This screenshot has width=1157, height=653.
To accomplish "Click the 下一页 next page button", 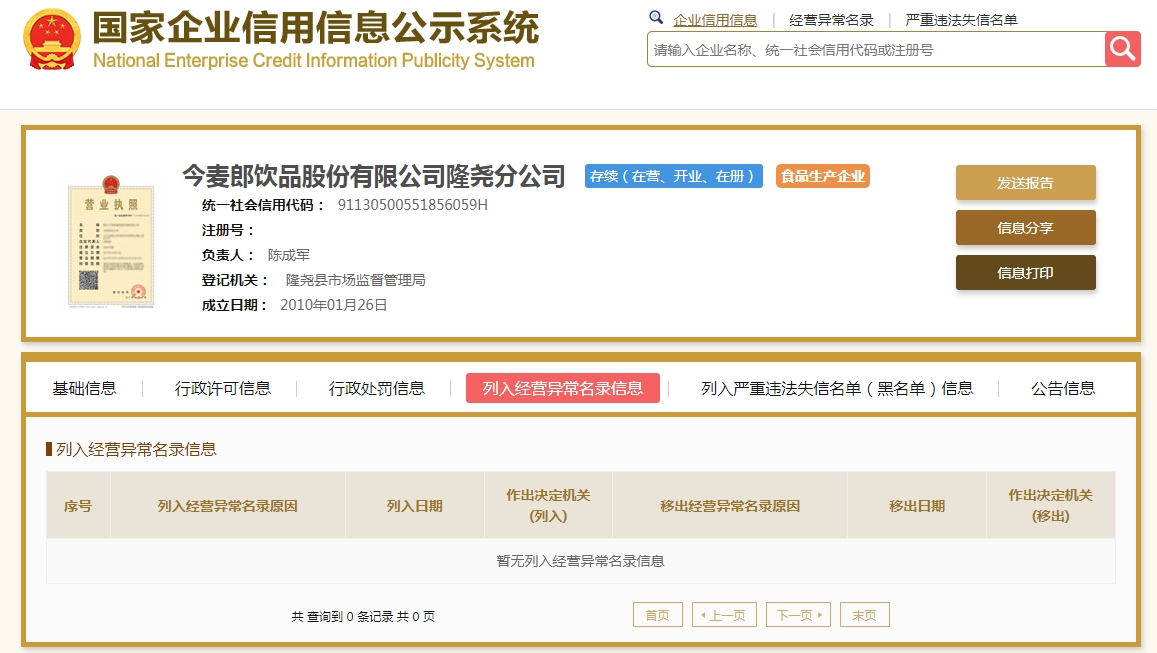I will point(798,615).
